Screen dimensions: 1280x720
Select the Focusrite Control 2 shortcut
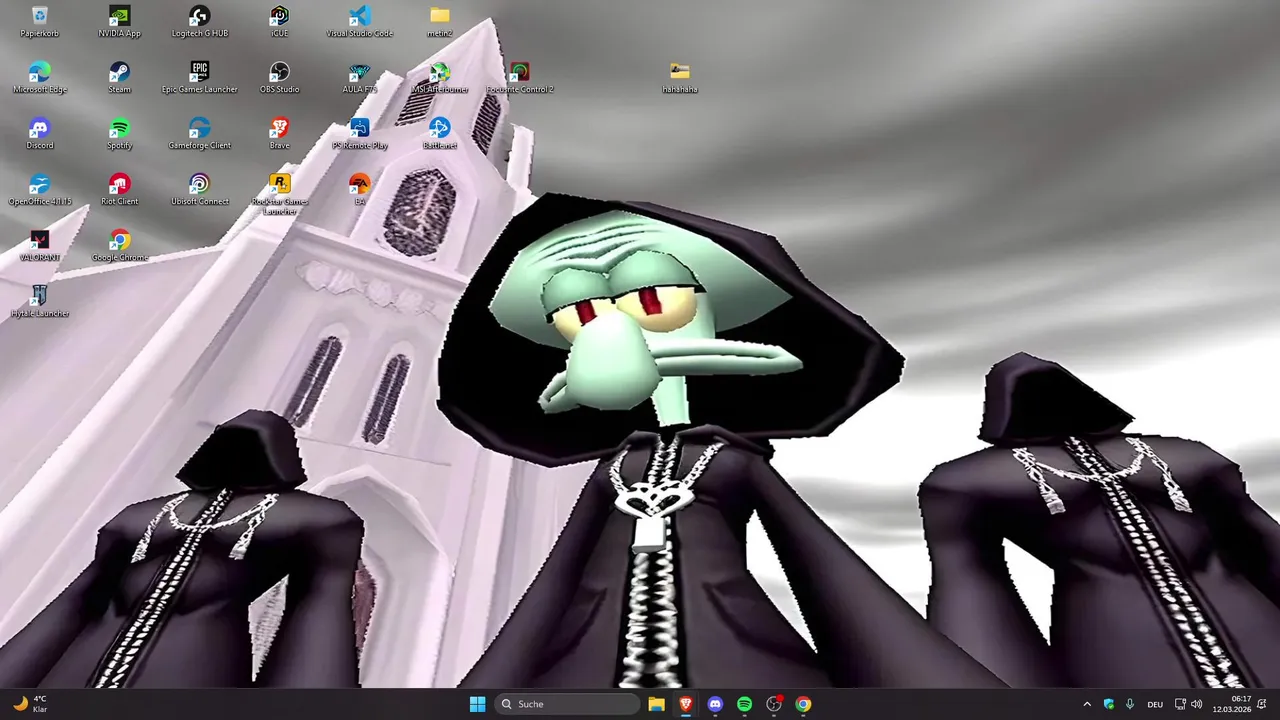pyautogui.click(x=519, y=78)
